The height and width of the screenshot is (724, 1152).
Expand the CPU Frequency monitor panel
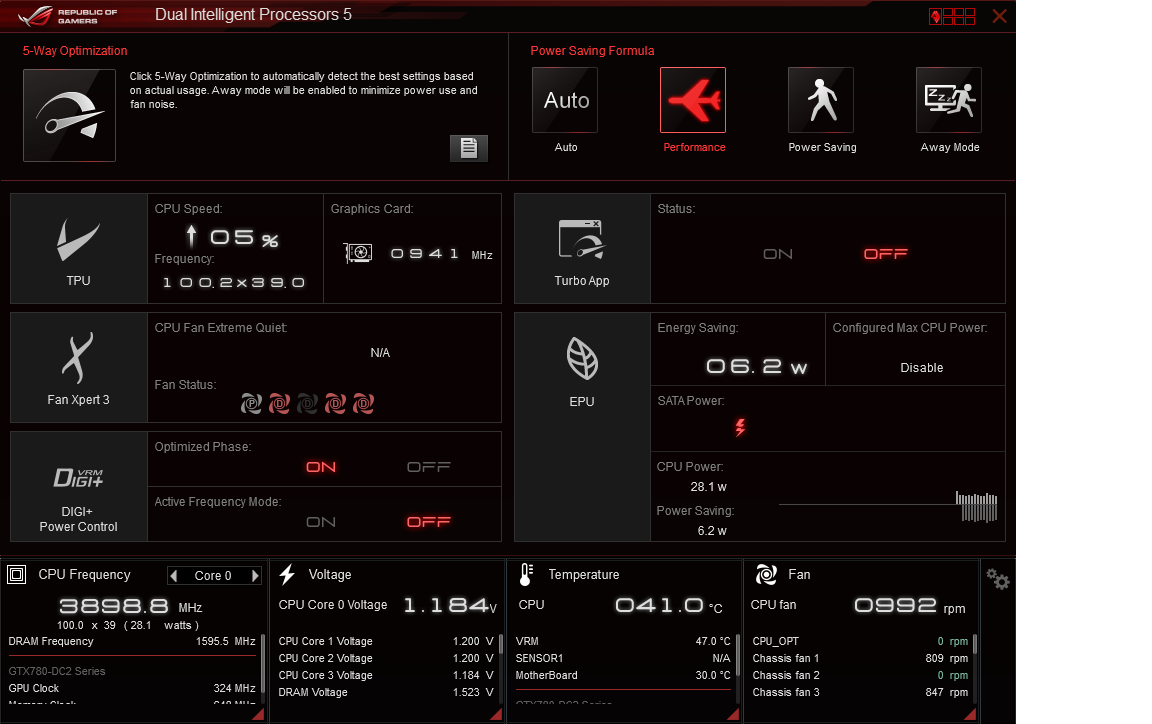[x=258, y=714]
